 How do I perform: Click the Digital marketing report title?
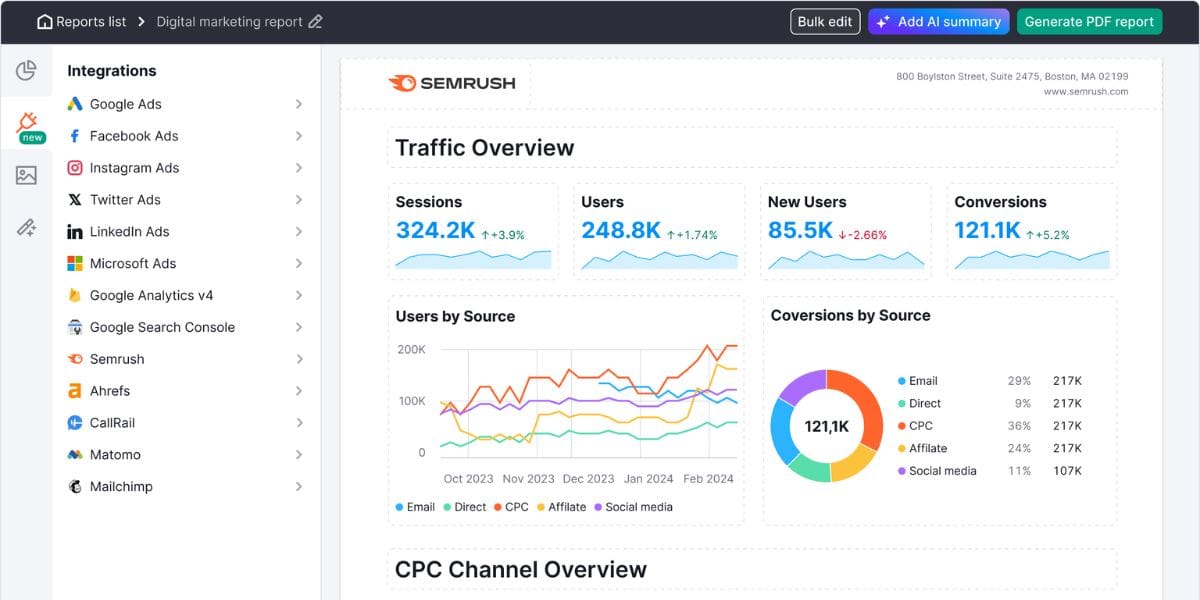click(x=229, y=22)
